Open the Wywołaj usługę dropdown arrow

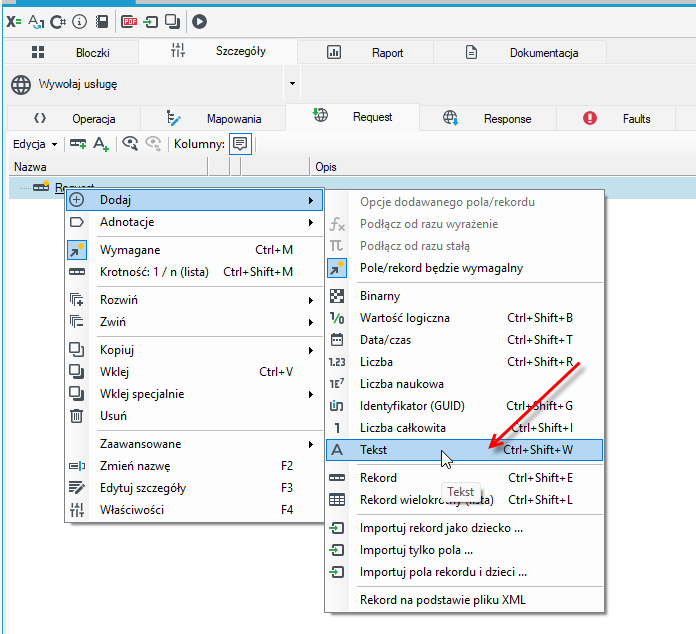pyautogui.click(x=292, y=83)
